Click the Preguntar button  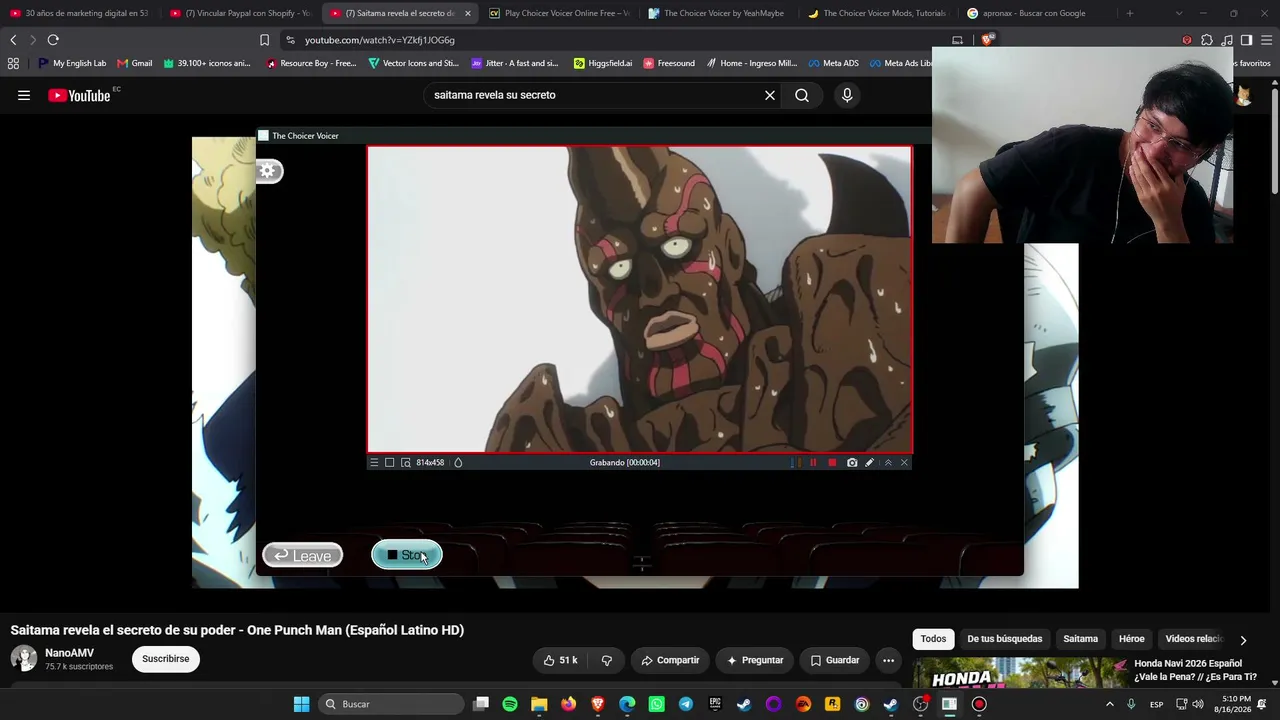(755, 660)
